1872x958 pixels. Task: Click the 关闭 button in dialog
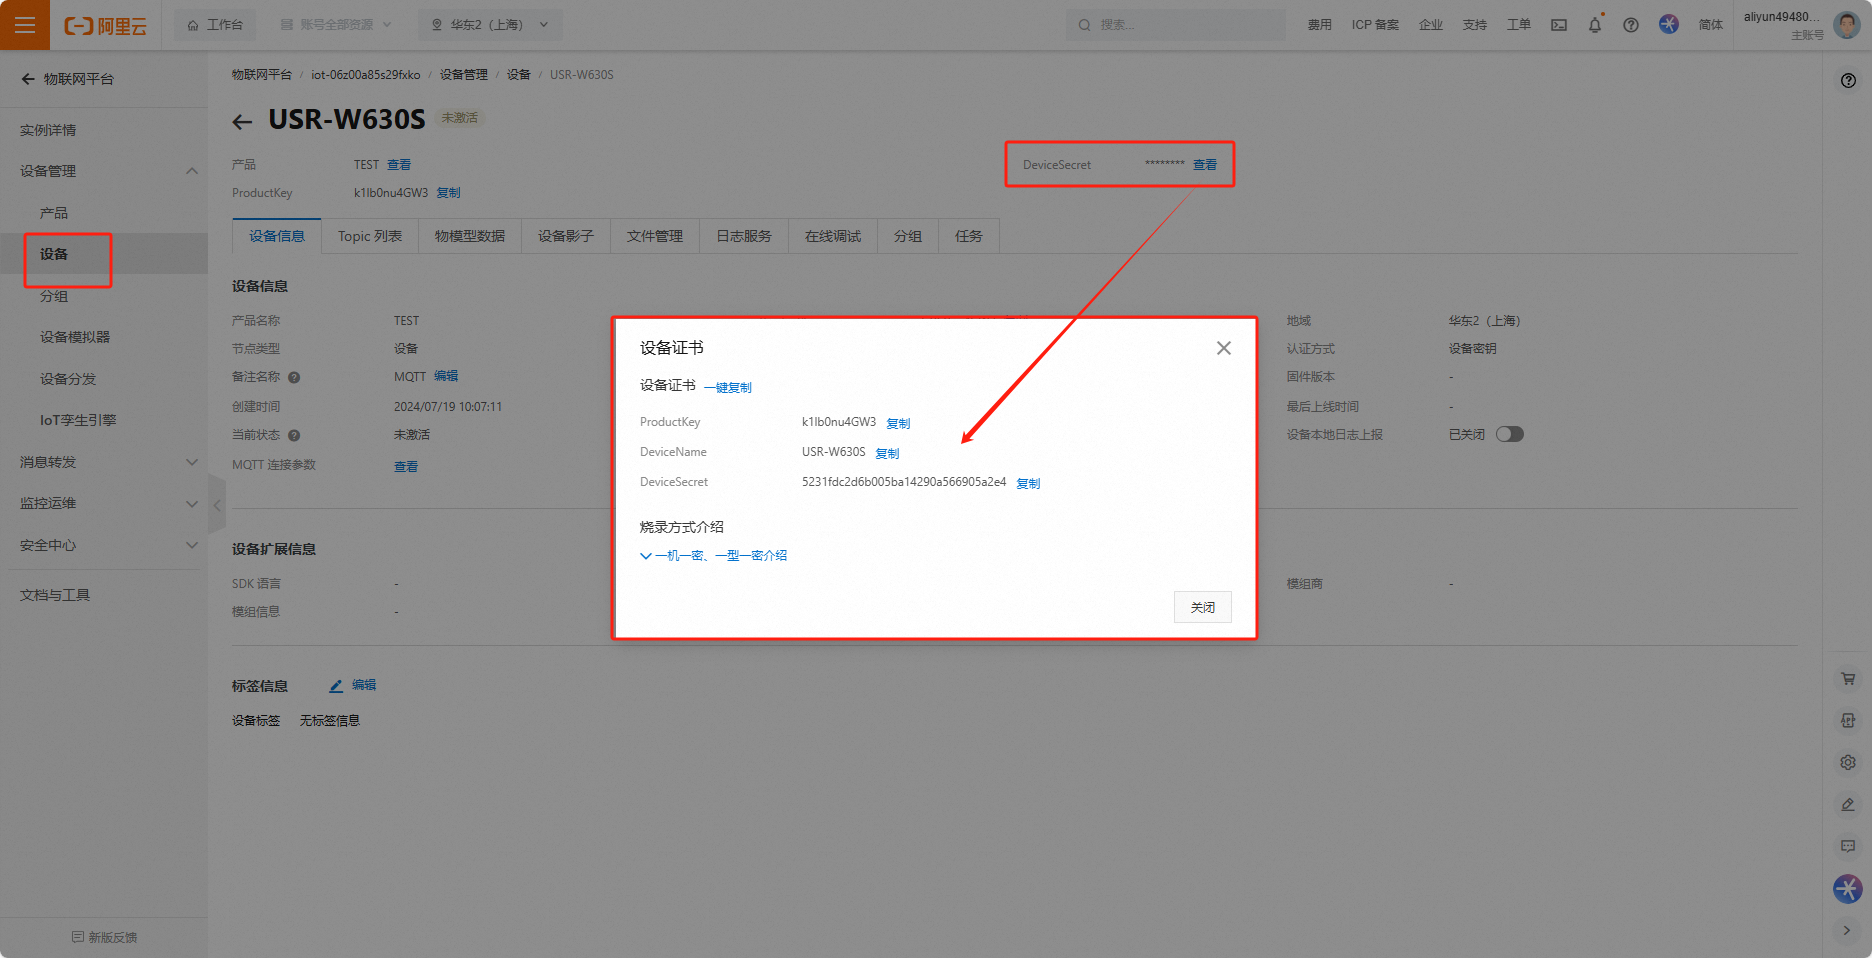coord(1202,607)
